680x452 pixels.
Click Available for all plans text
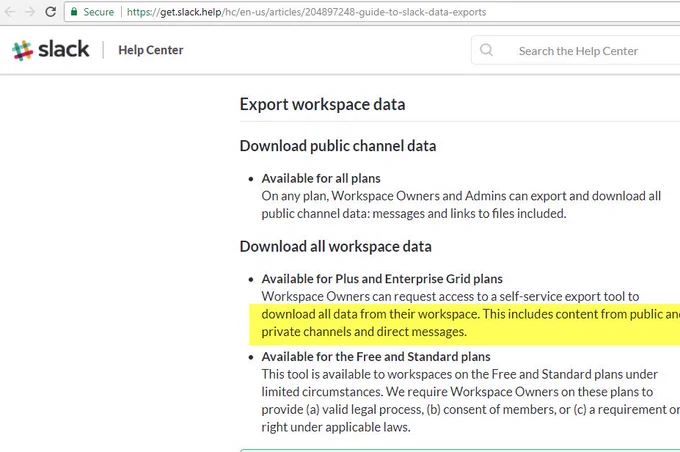[x=321, y=178]
